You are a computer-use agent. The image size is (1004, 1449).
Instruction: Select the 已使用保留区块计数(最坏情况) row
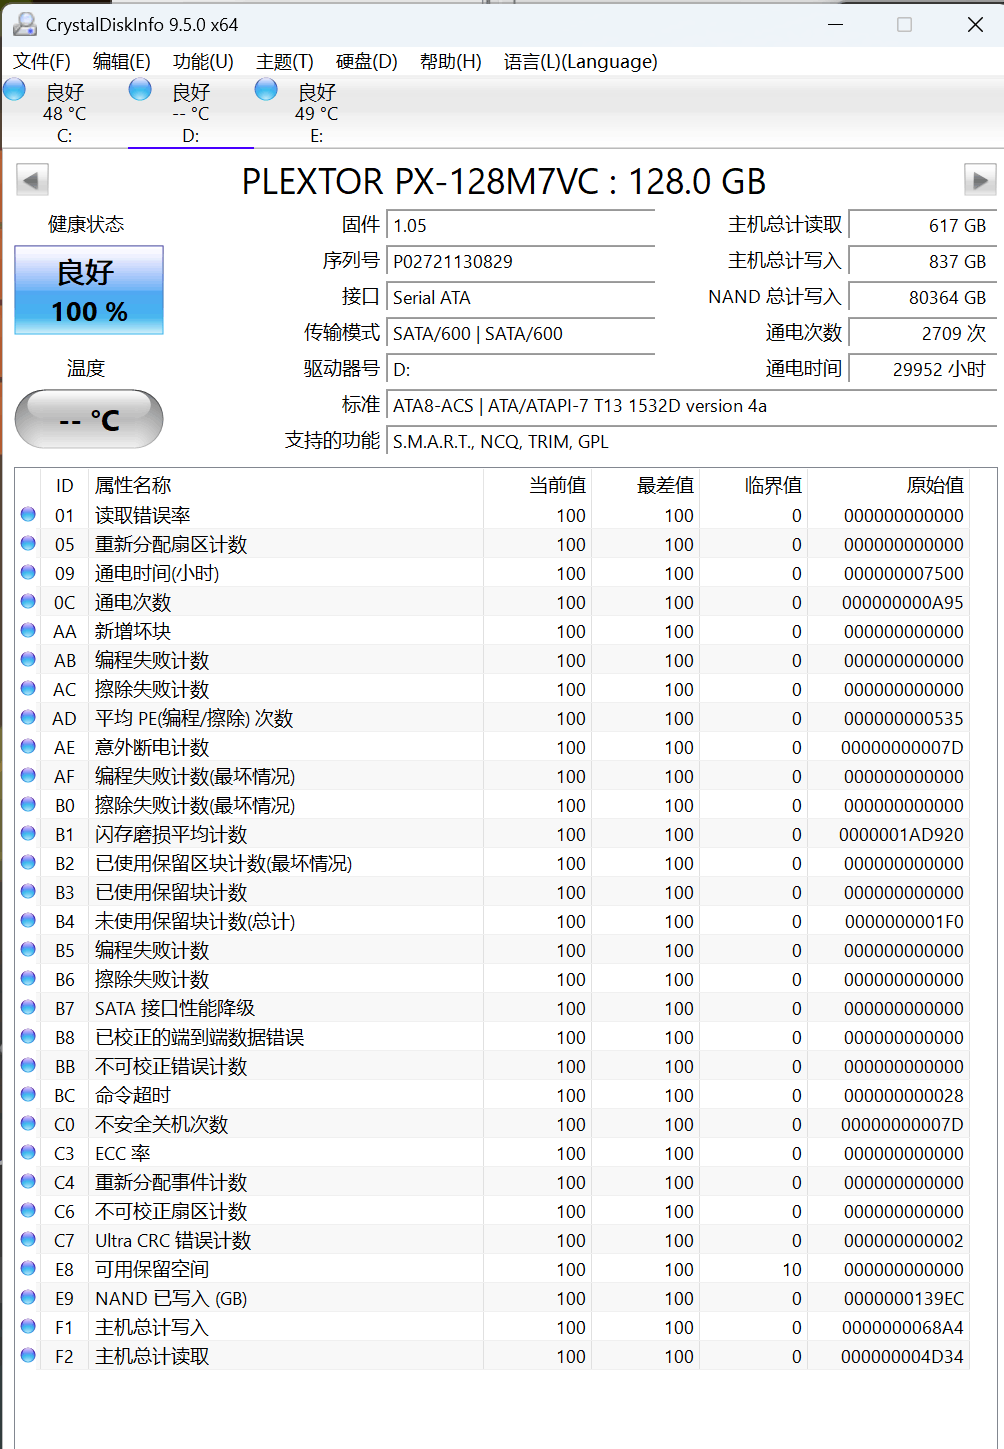coord(493,863)
